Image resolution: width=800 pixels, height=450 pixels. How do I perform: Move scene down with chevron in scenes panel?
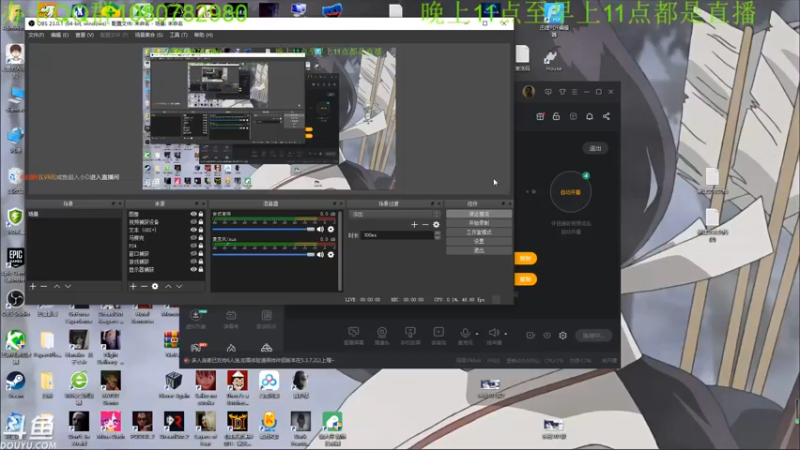pos(68,287)
